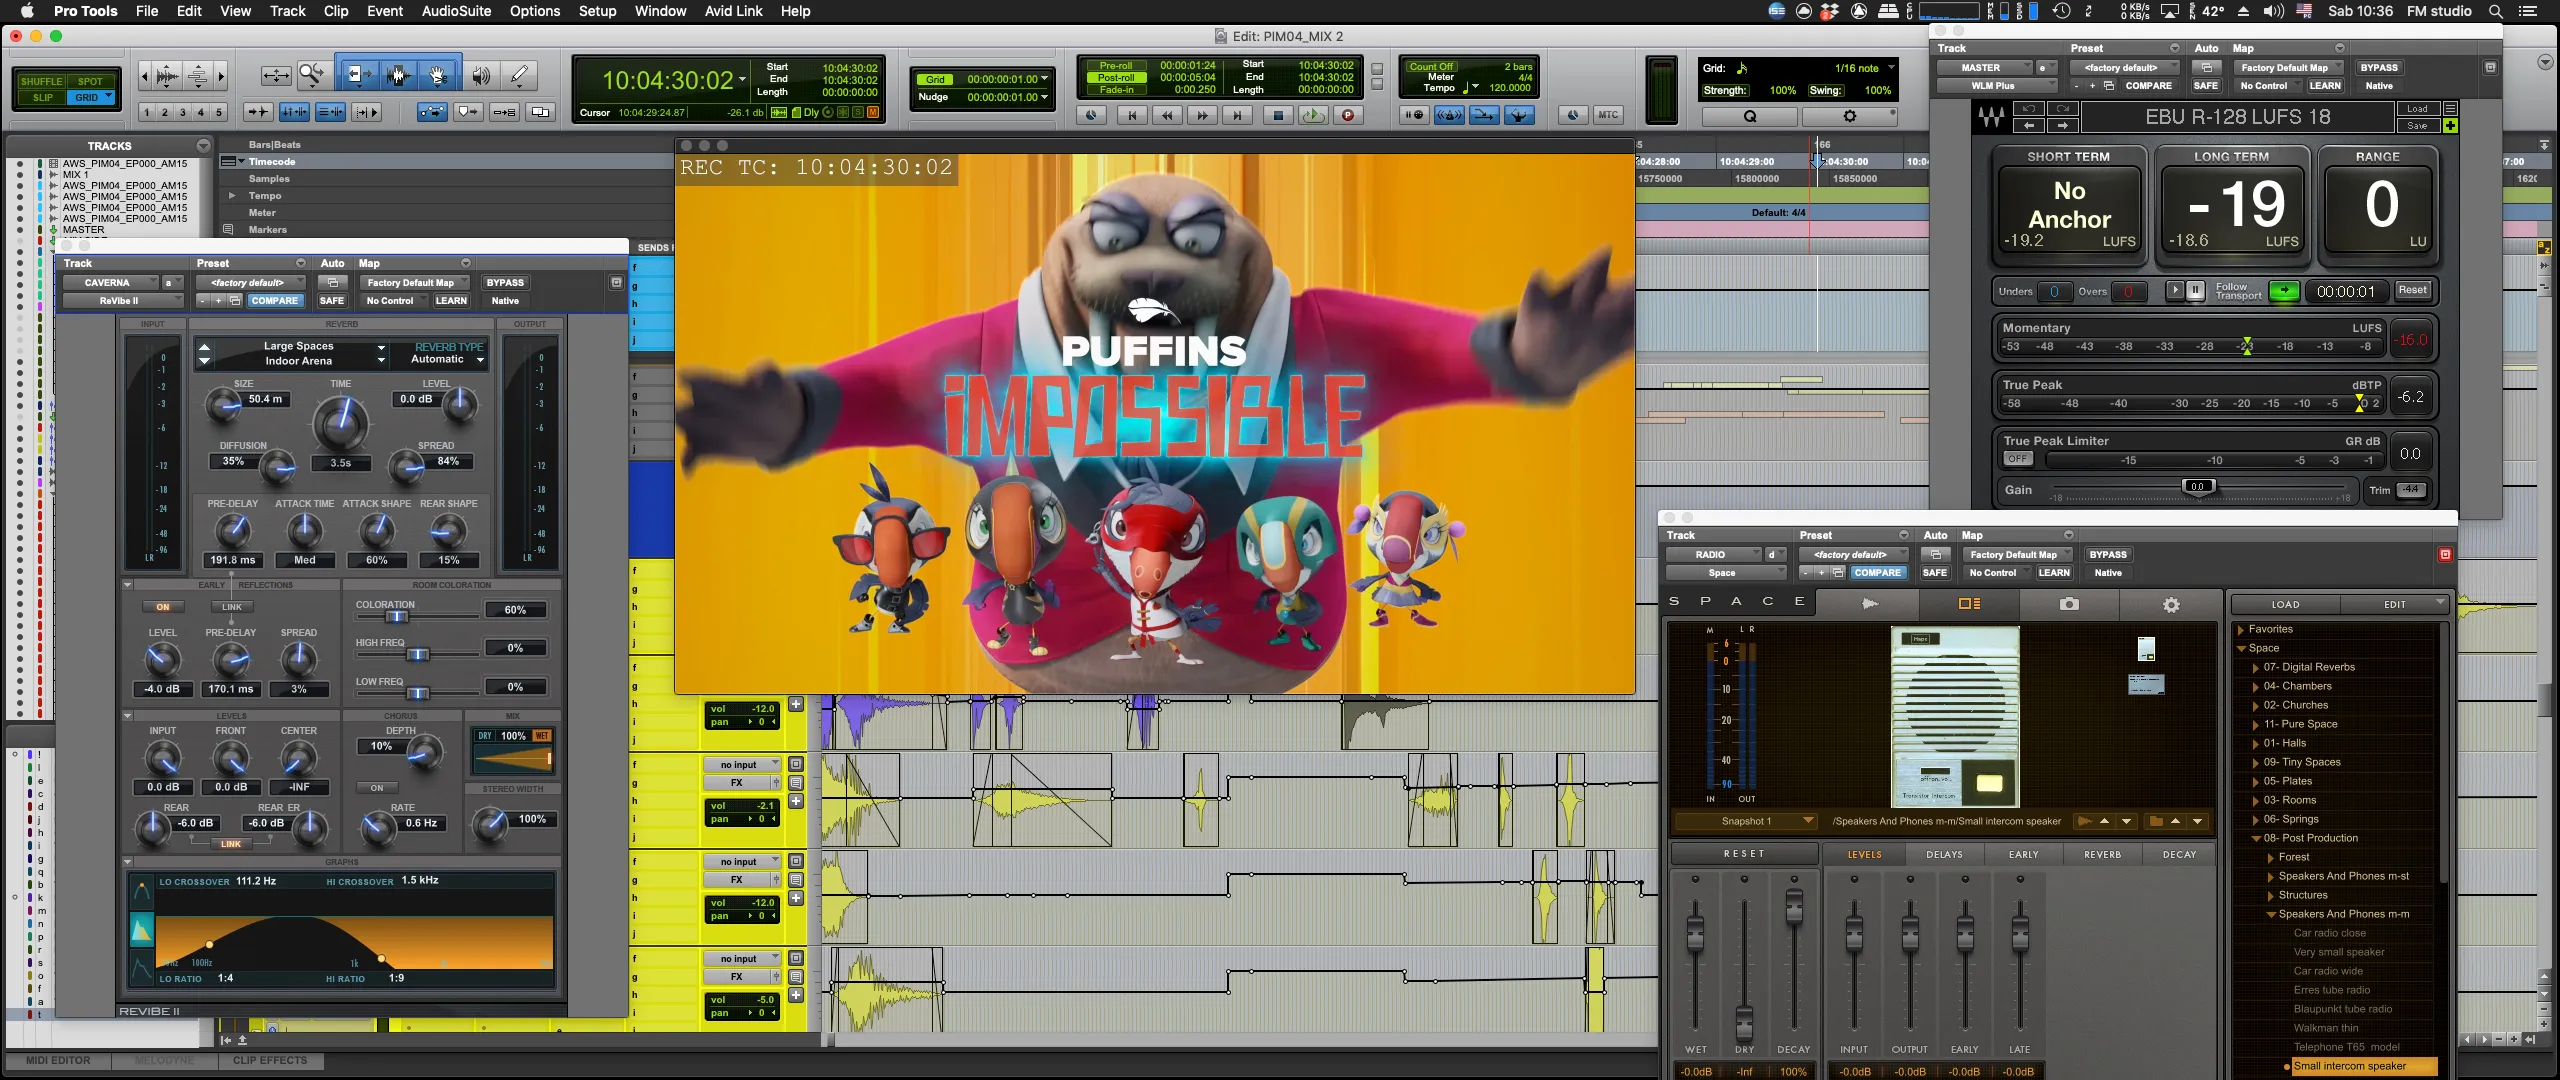The width and height of the screenshot is (2560, 1080).
Task: Click the LOAD button in Space browser
Action: coord(2285,605)
